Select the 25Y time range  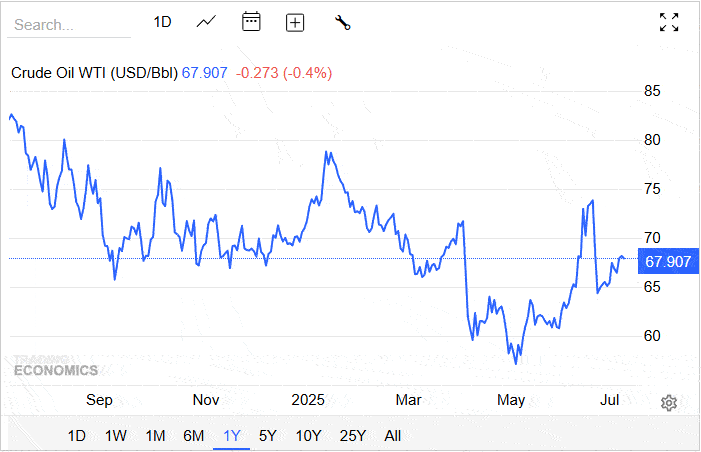coord(352,435)
